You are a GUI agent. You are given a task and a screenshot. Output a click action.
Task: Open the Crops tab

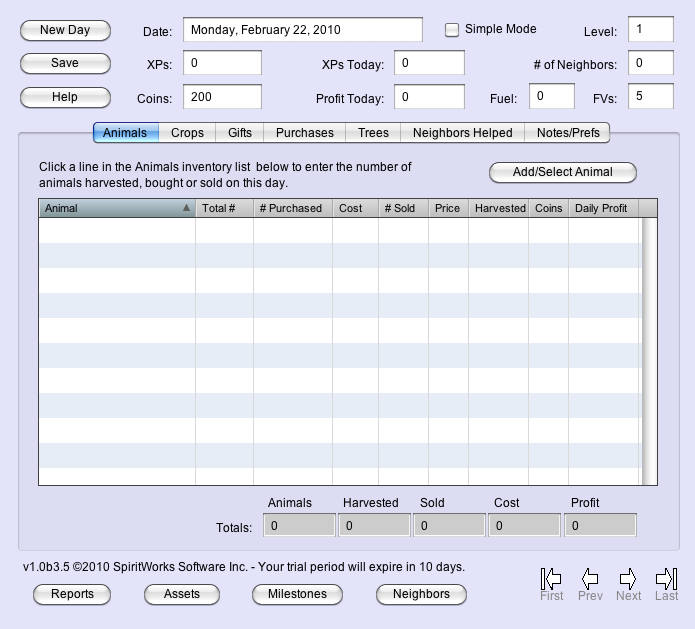(x=187, y=133)
